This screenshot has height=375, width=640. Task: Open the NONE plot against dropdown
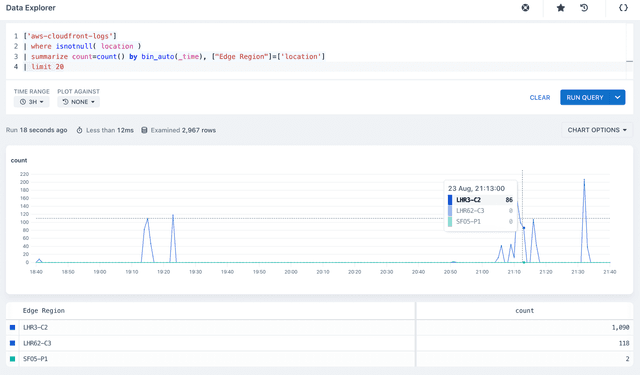[x=78, y=102]
